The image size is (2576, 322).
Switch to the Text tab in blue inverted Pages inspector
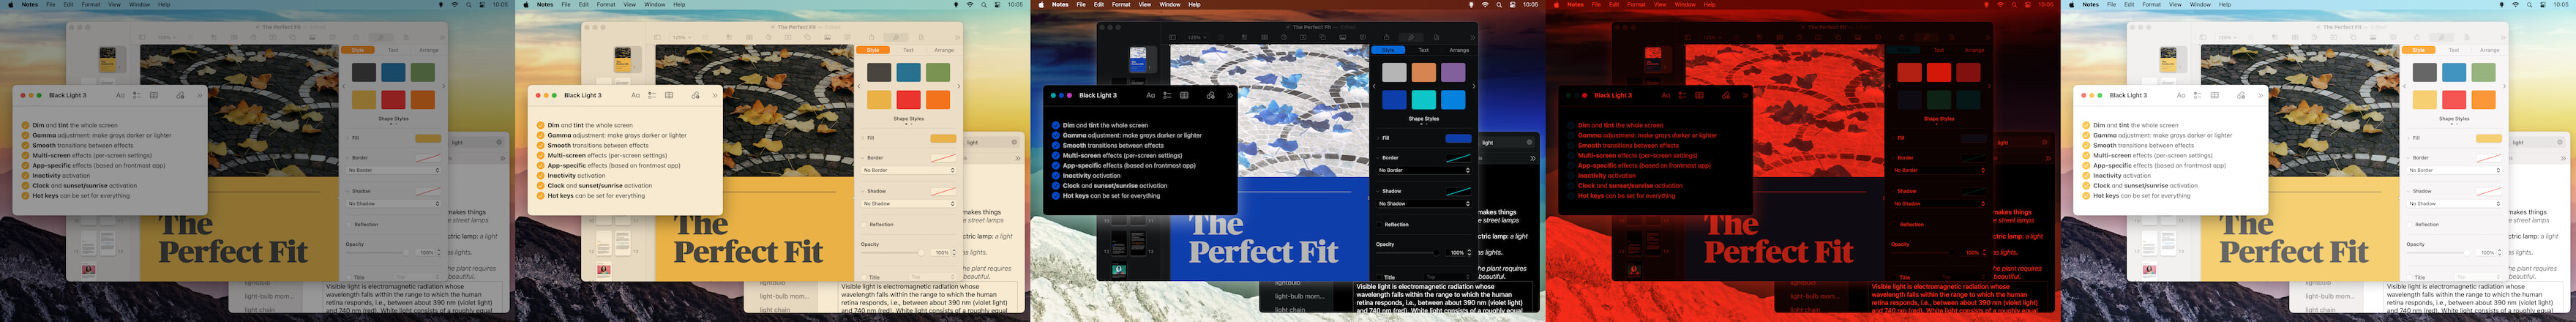coord(1423,50)
